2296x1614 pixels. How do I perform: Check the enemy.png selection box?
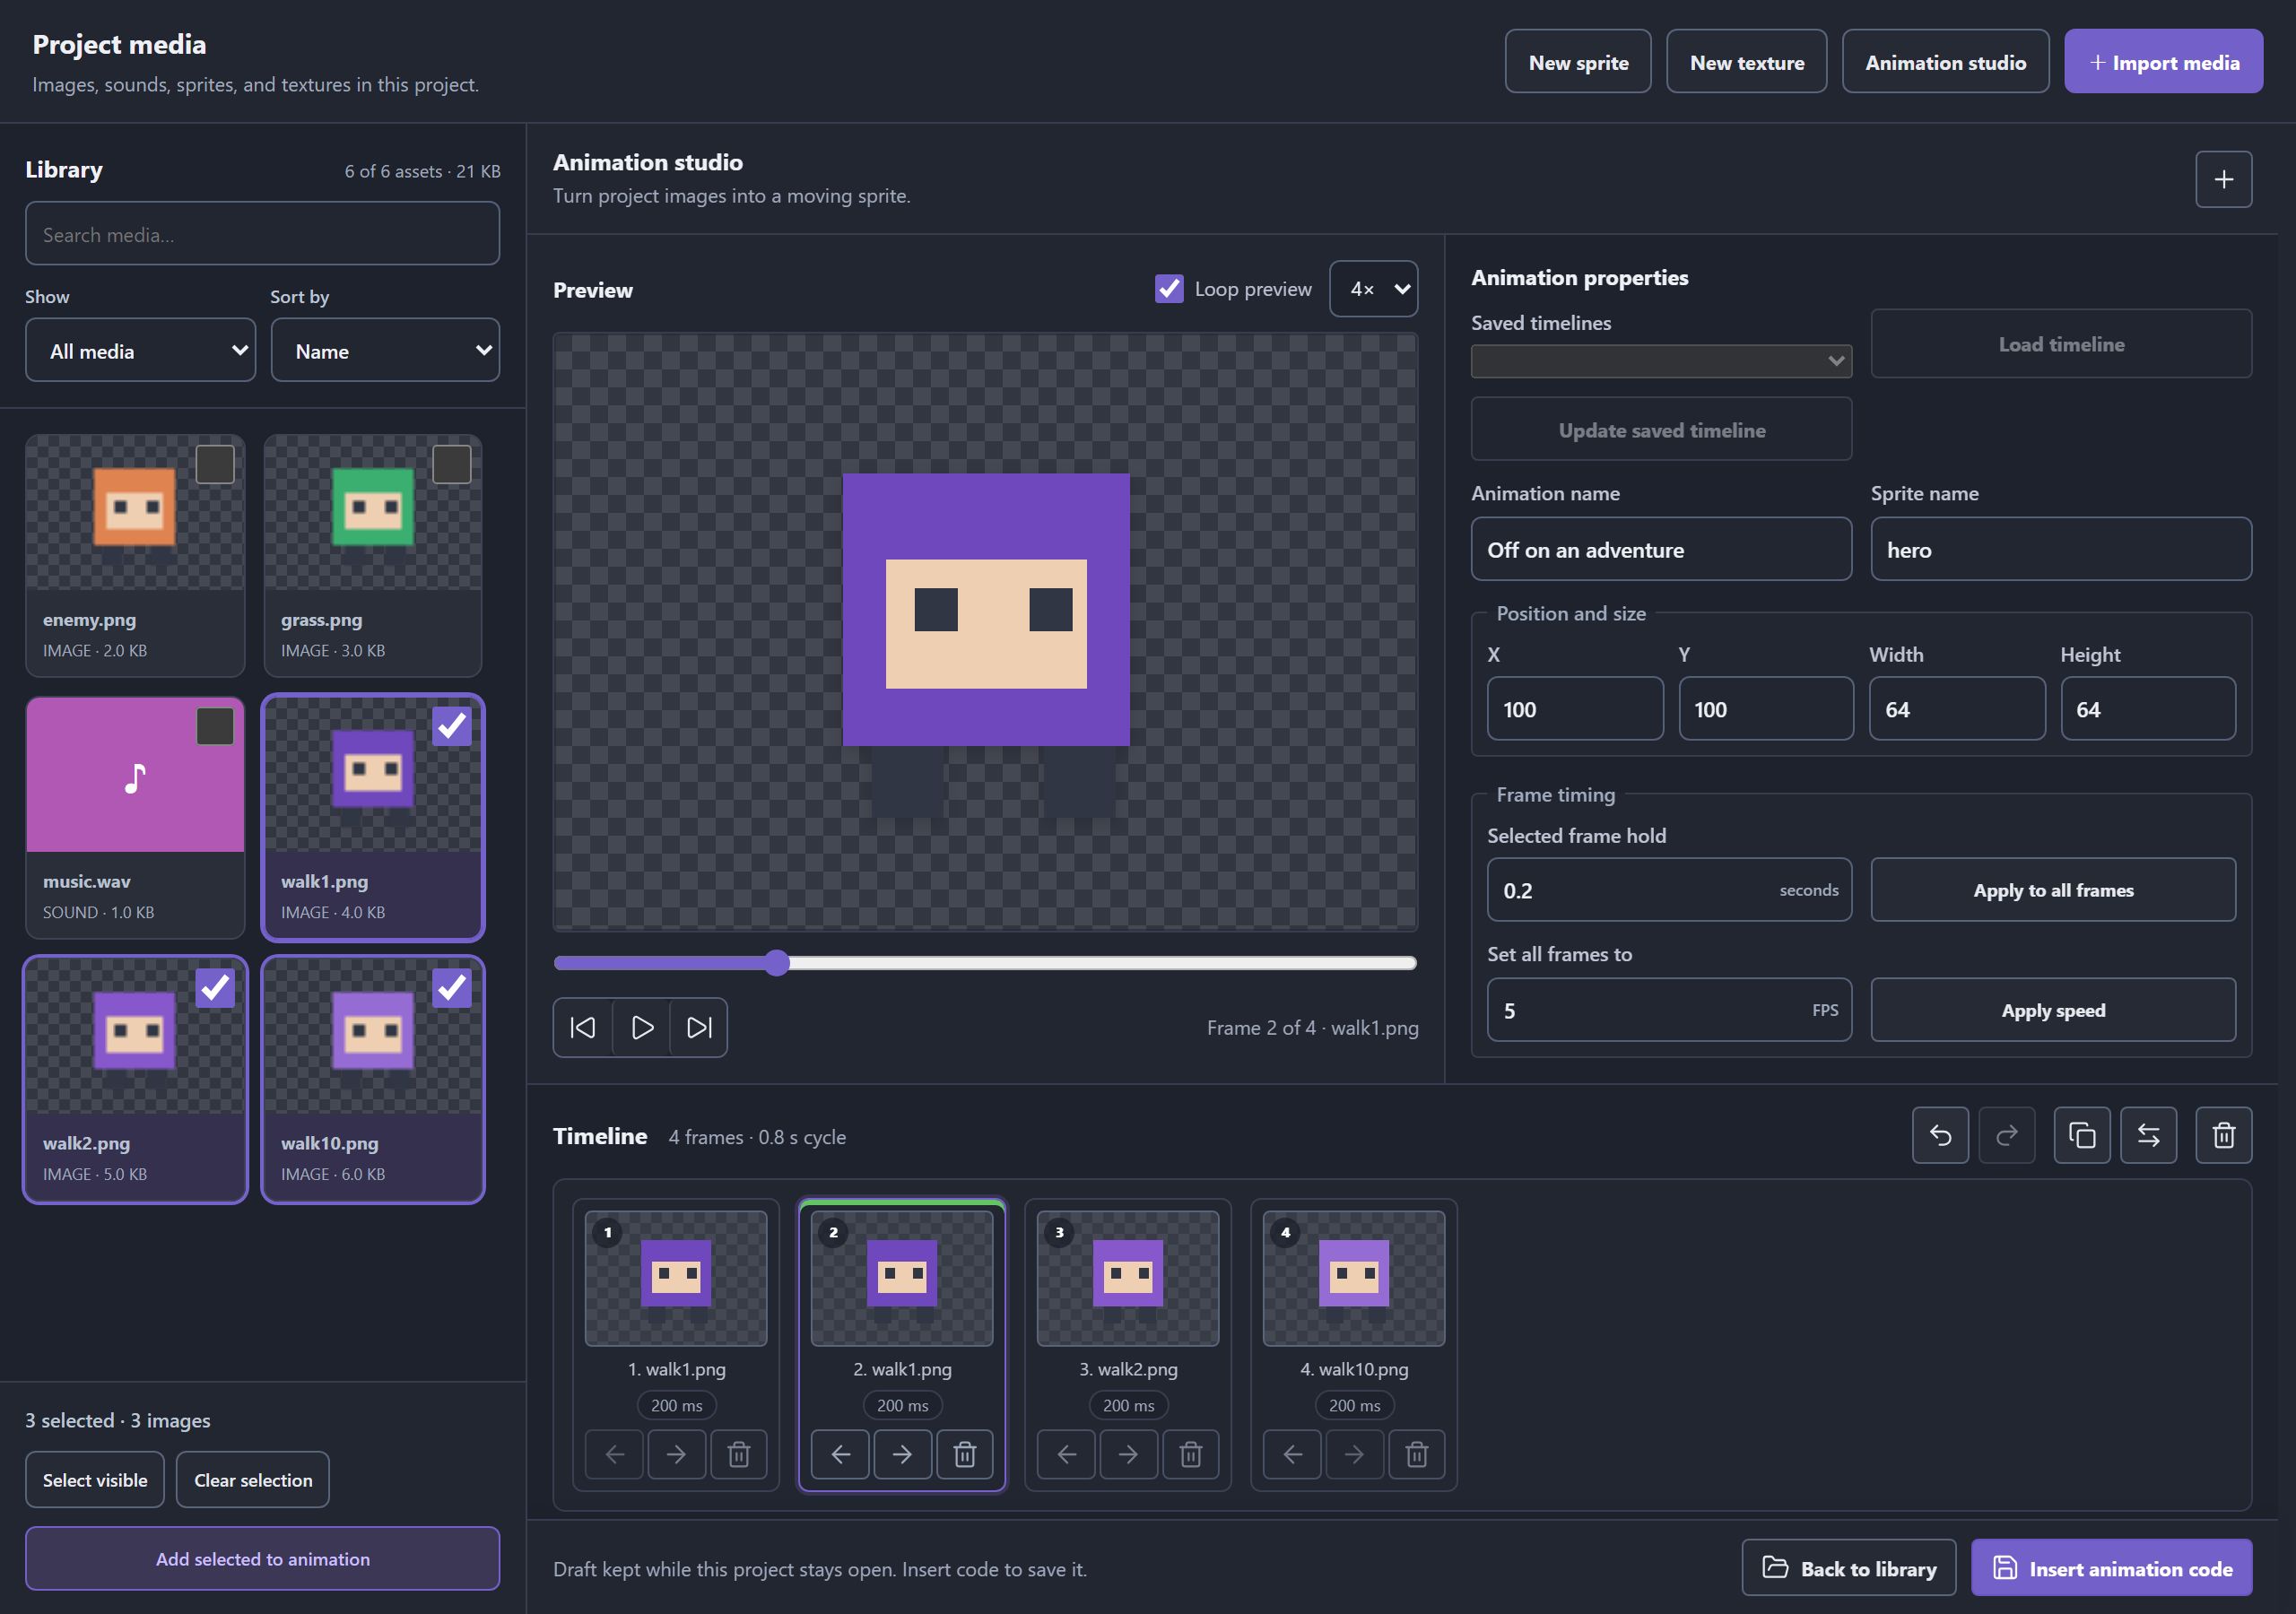[x=215, y=464]
